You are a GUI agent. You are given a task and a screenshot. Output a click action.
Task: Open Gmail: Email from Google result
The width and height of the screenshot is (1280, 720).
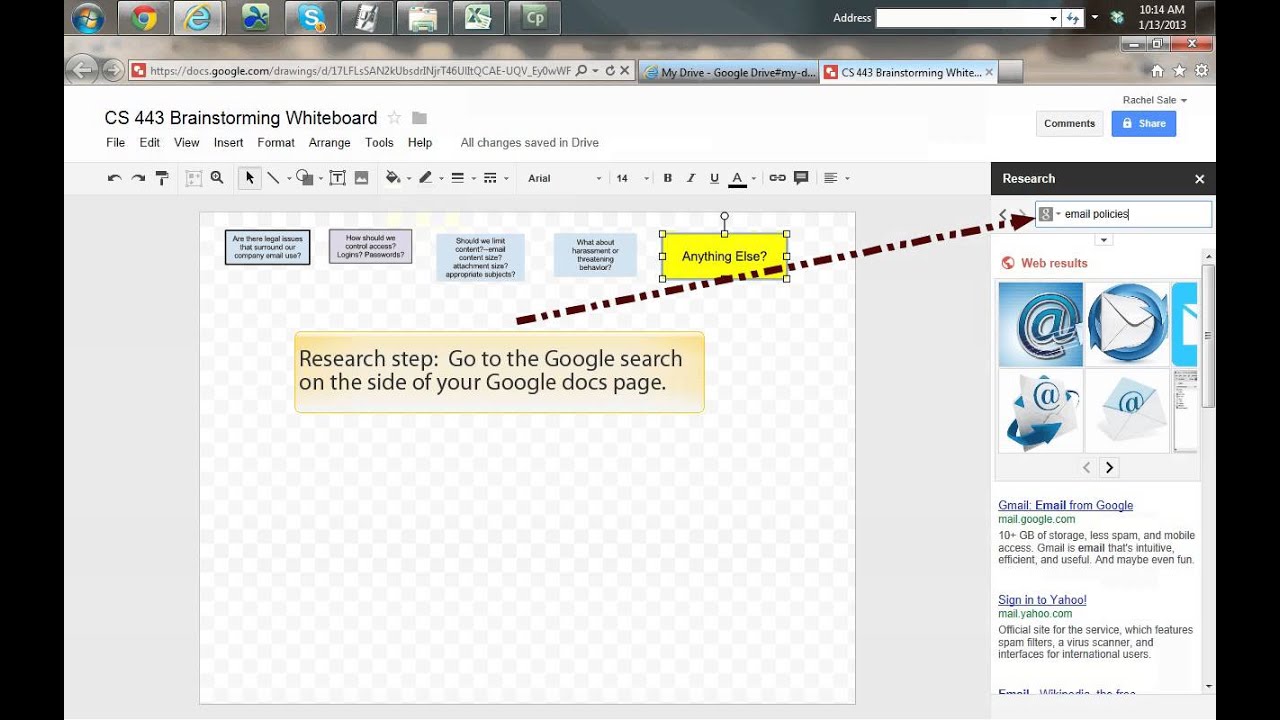1065,505
